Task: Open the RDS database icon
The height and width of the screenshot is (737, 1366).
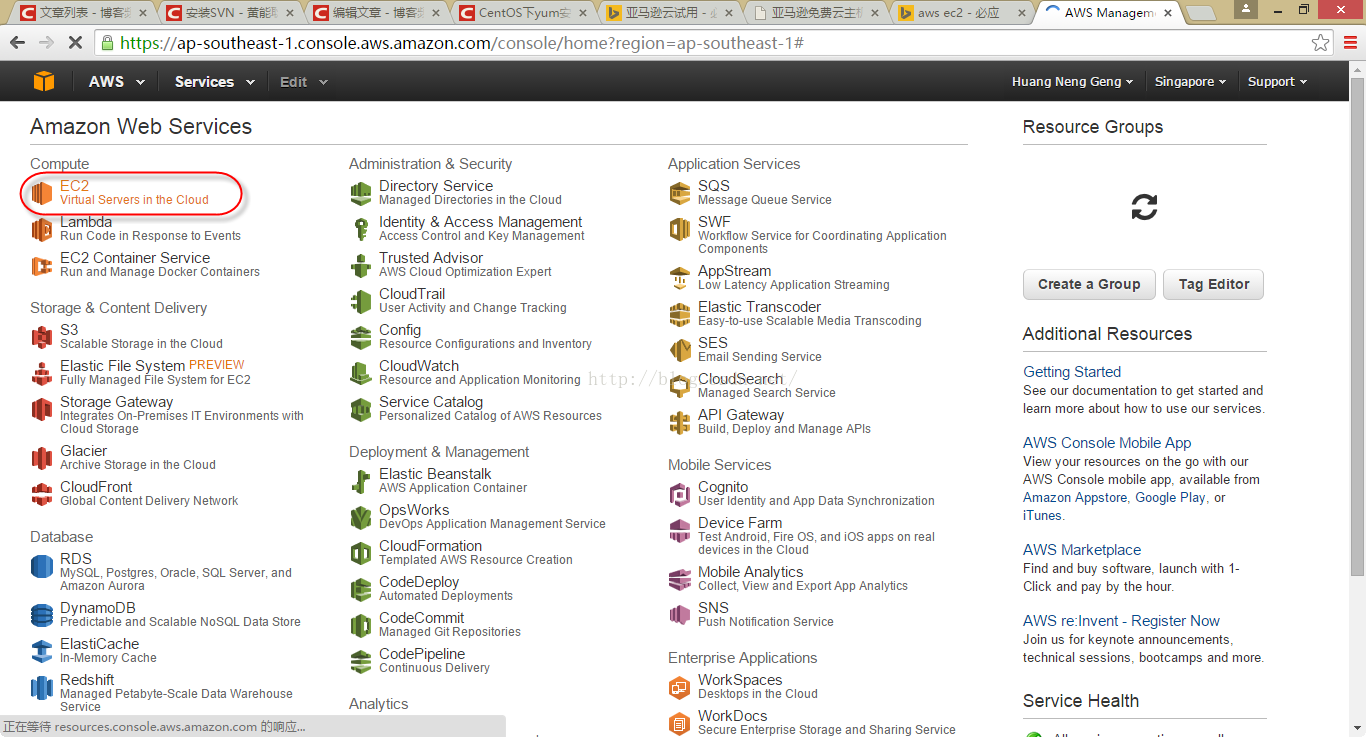Action: click(41, 566)
